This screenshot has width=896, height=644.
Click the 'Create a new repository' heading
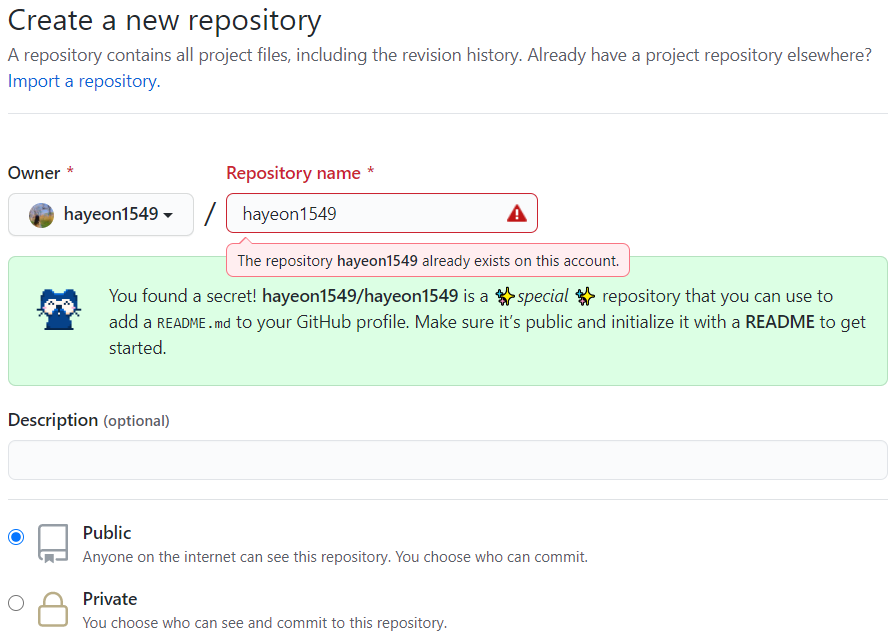pyautogui.click(x=165, y=21)
